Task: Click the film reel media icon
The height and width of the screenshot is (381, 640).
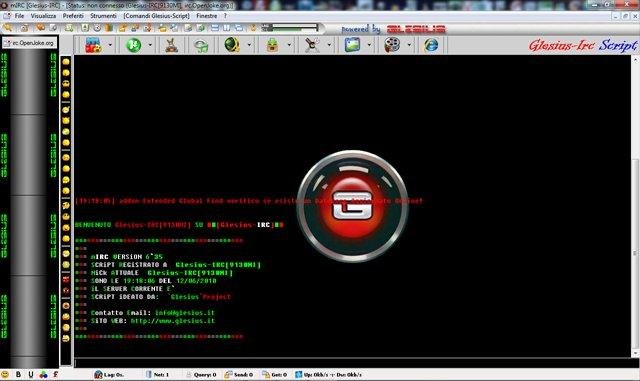Action: click(392, 45)
